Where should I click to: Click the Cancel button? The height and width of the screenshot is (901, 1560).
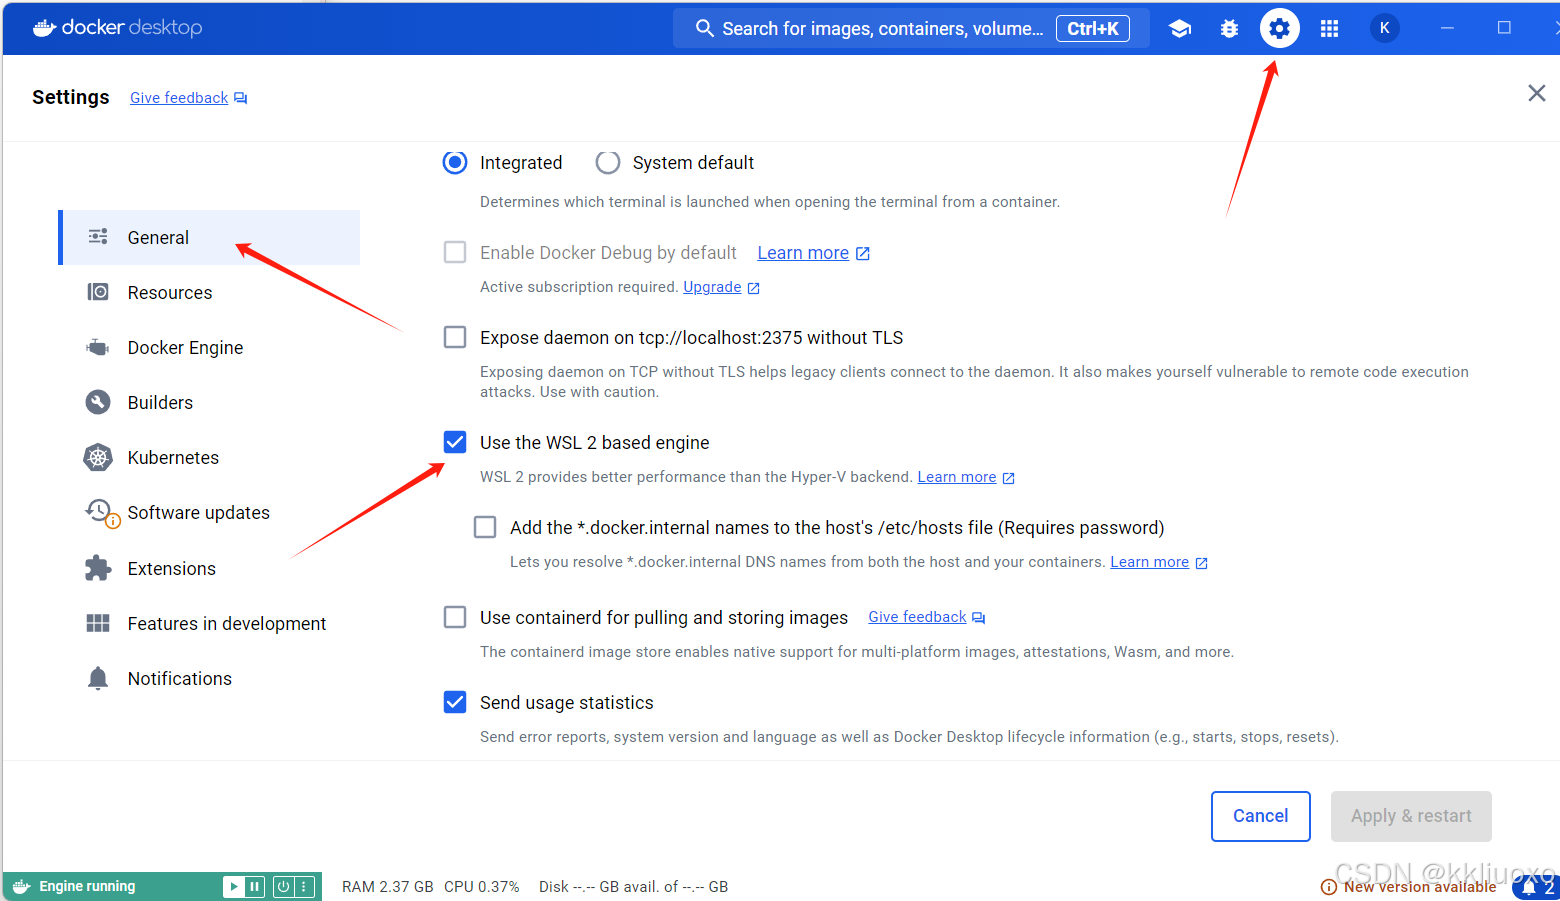point(1260,816)
